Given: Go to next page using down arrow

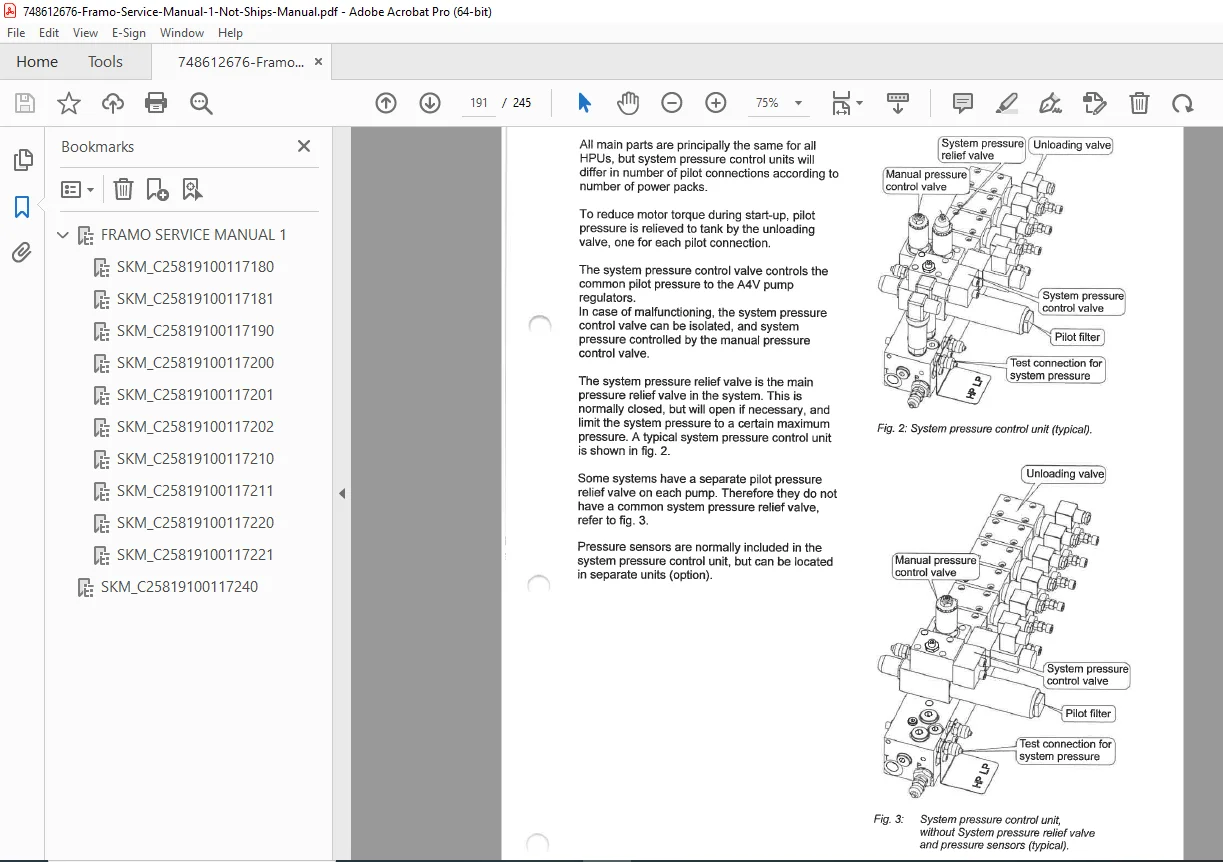Looking at the screenshot, I should point(430,103).
